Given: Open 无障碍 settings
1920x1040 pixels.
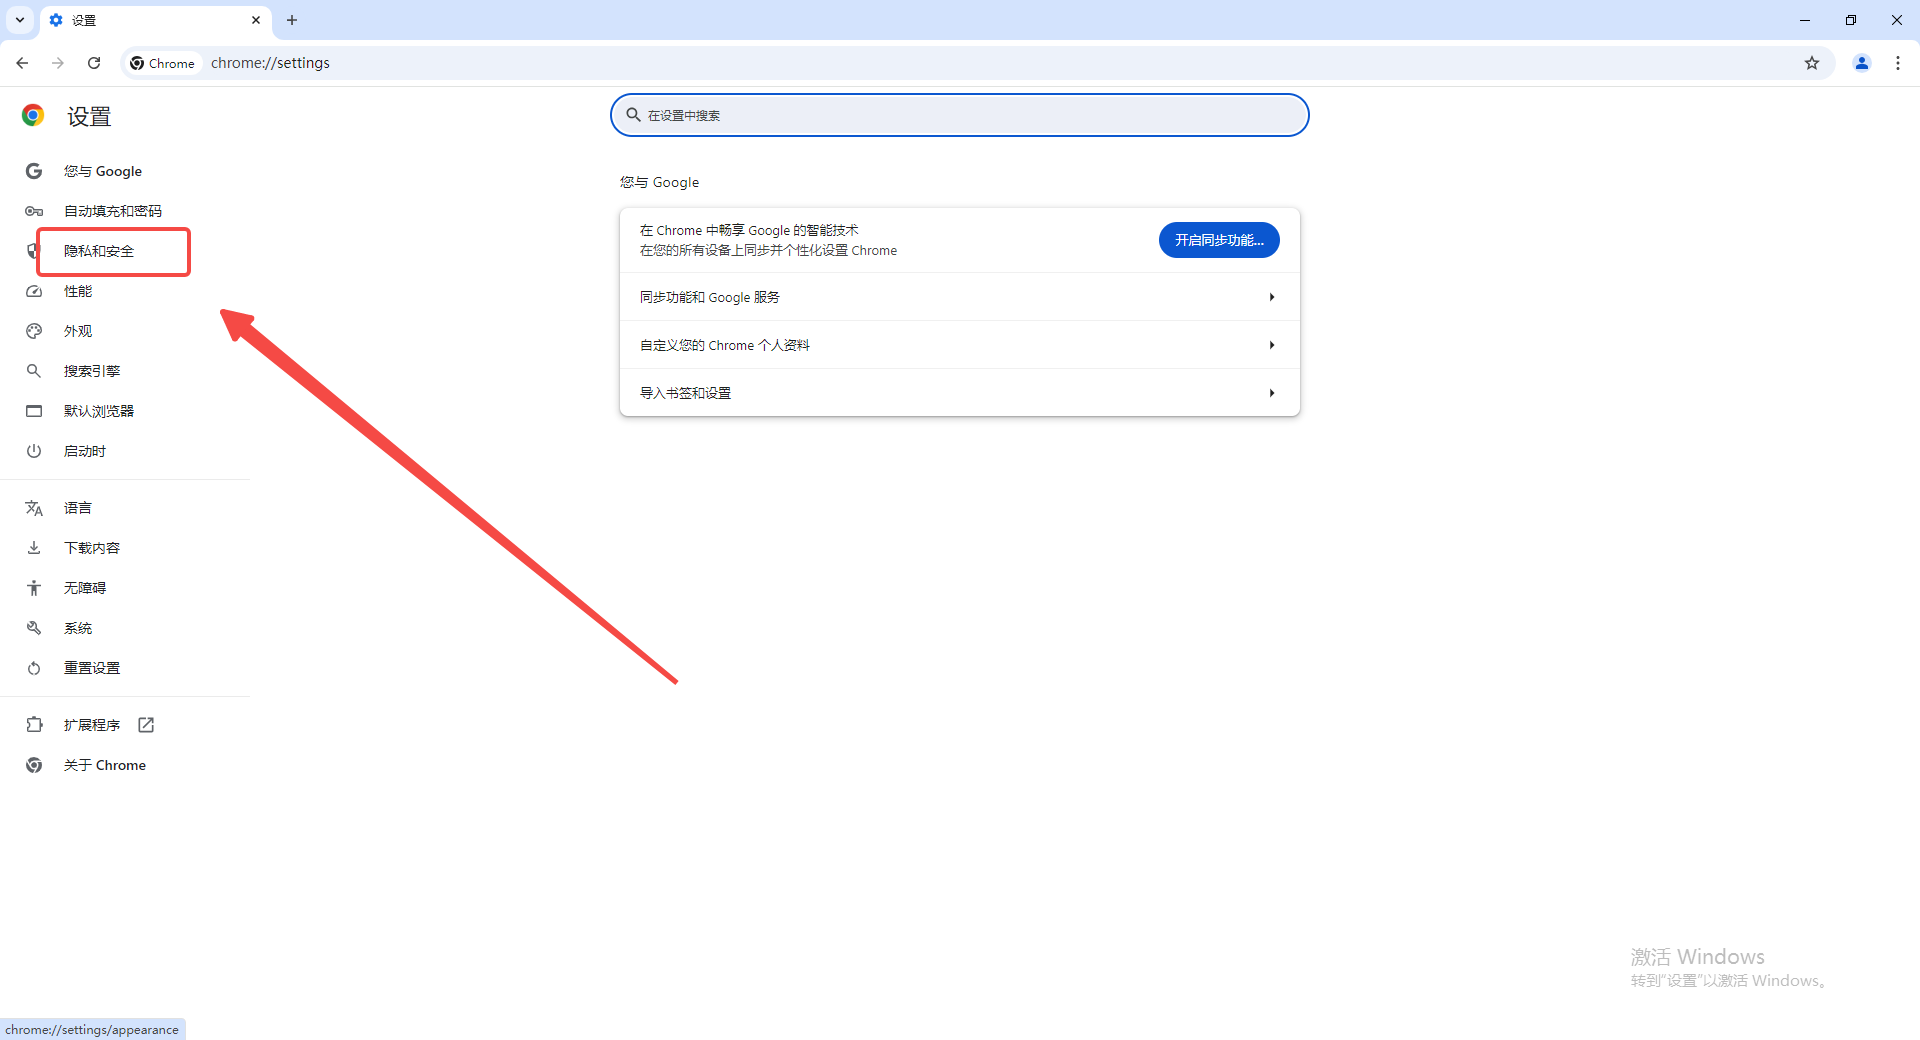Looking at the screenshot, I should coord(85,588).
